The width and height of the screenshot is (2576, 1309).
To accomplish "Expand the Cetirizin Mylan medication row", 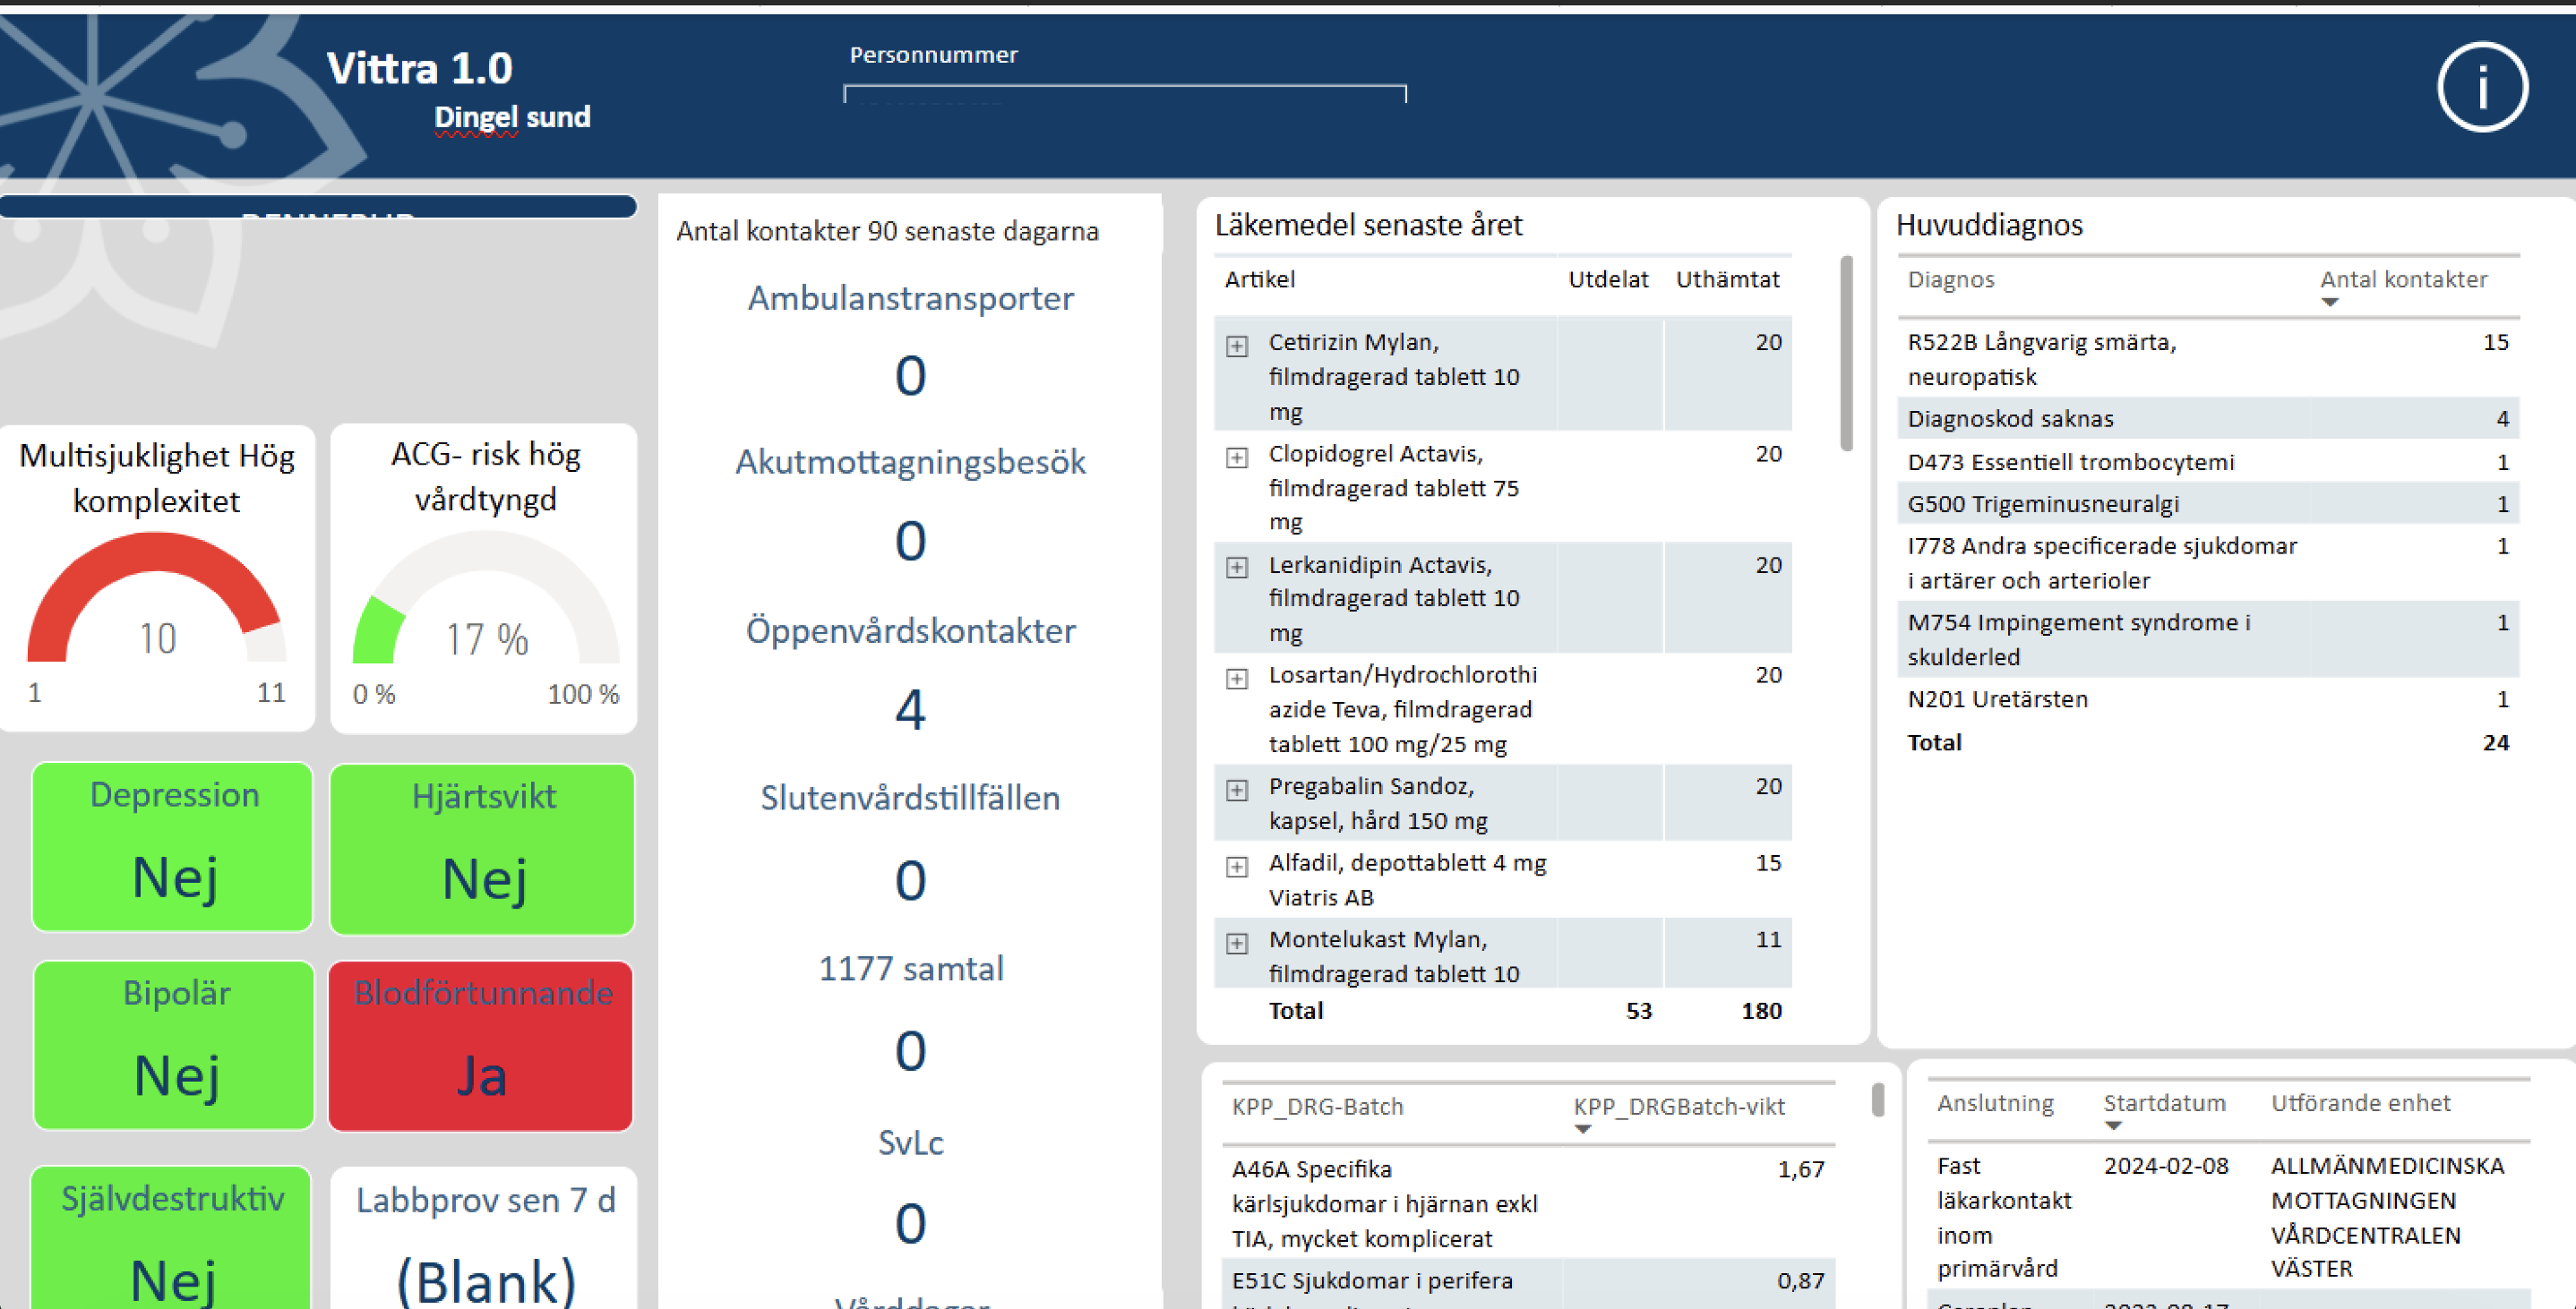I will click(1237, 346).
